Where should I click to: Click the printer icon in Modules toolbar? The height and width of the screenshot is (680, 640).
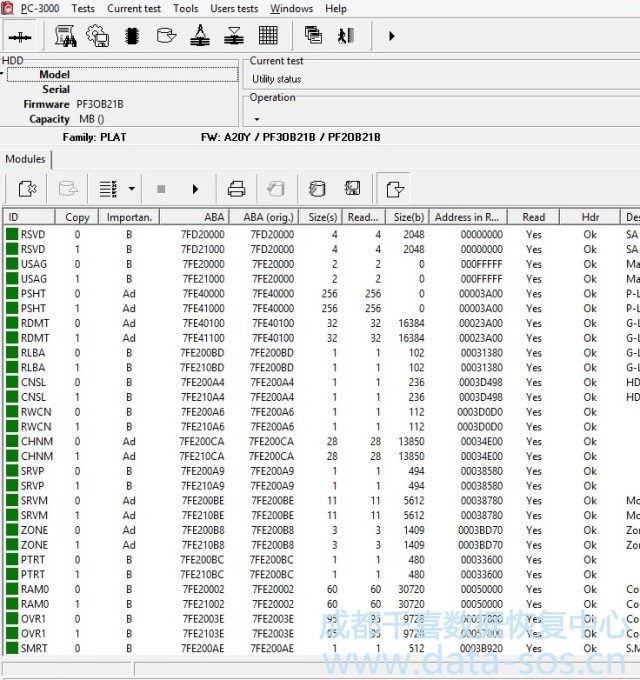click(236, 188)
